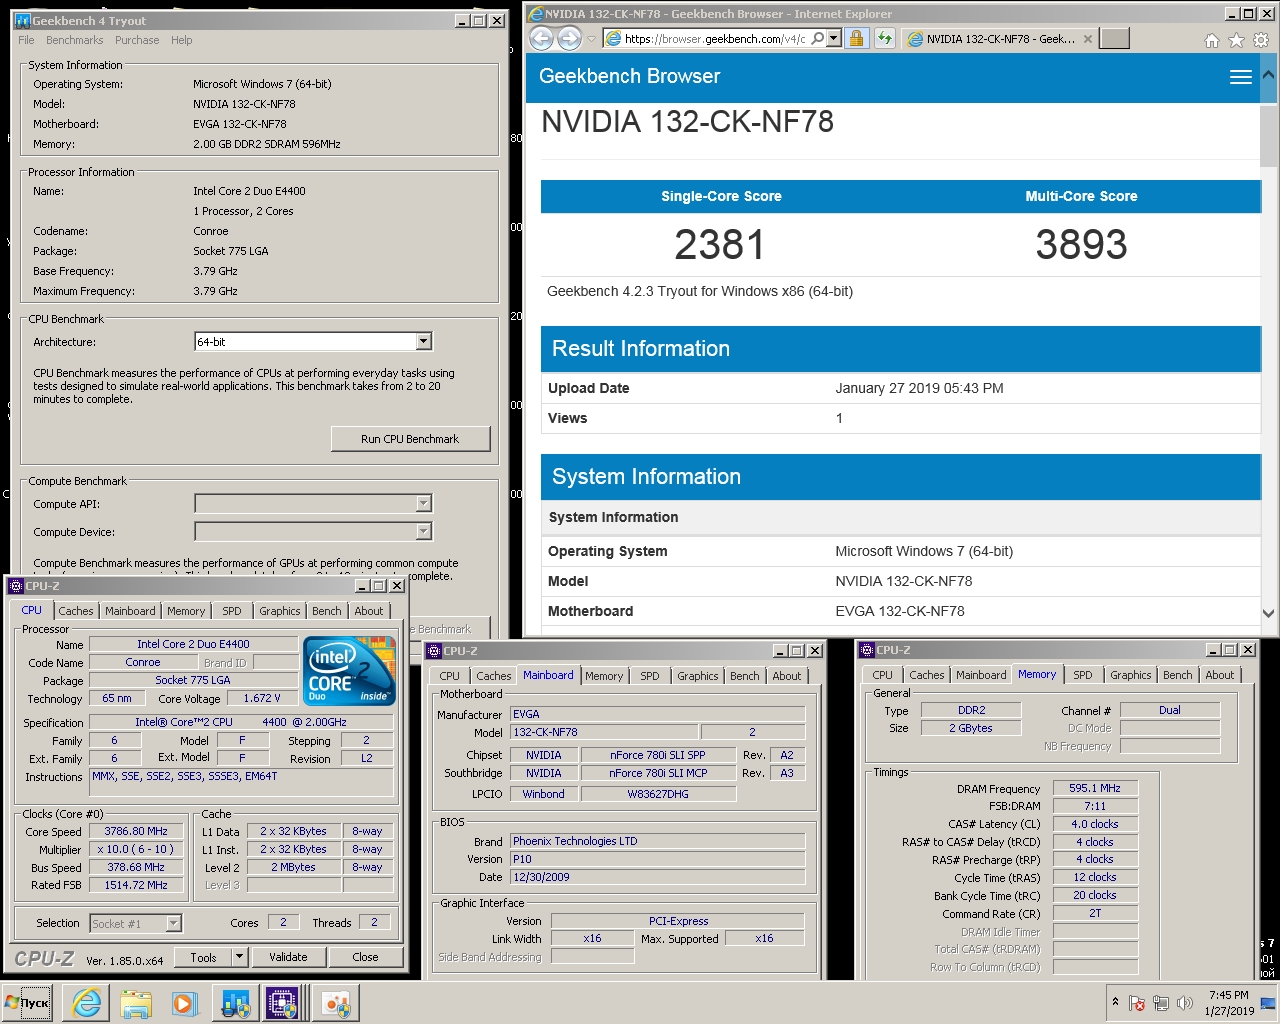
Task: Select Mainboard tab in Memory CPU-Z window
Action: [x=981, y=675]
